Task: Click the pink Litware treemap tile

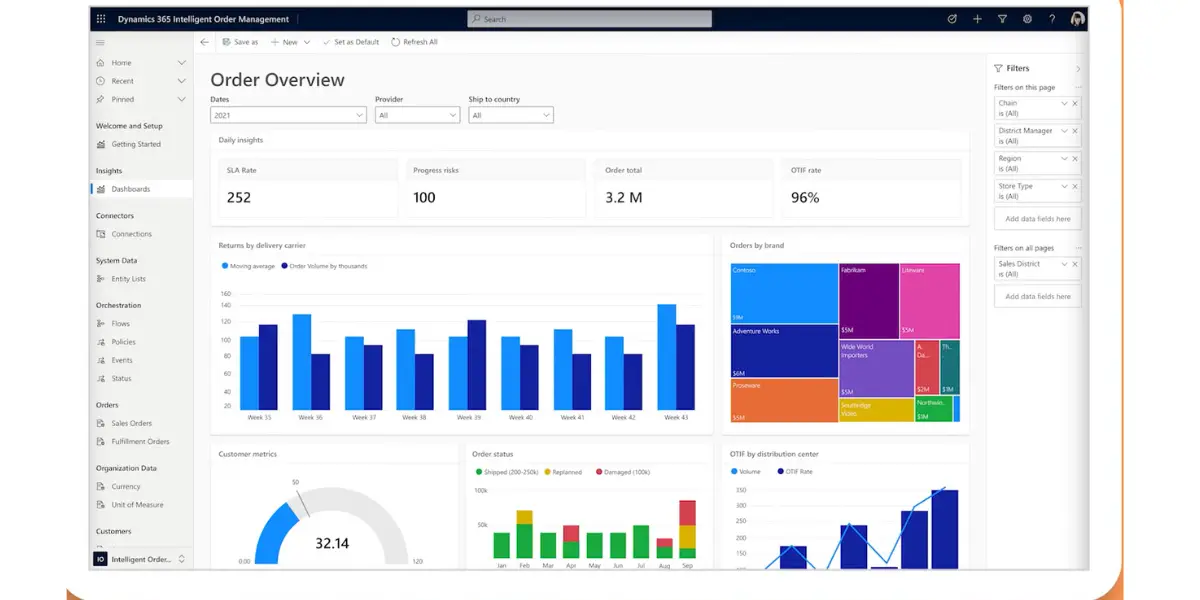Action: tap(930, 301)
